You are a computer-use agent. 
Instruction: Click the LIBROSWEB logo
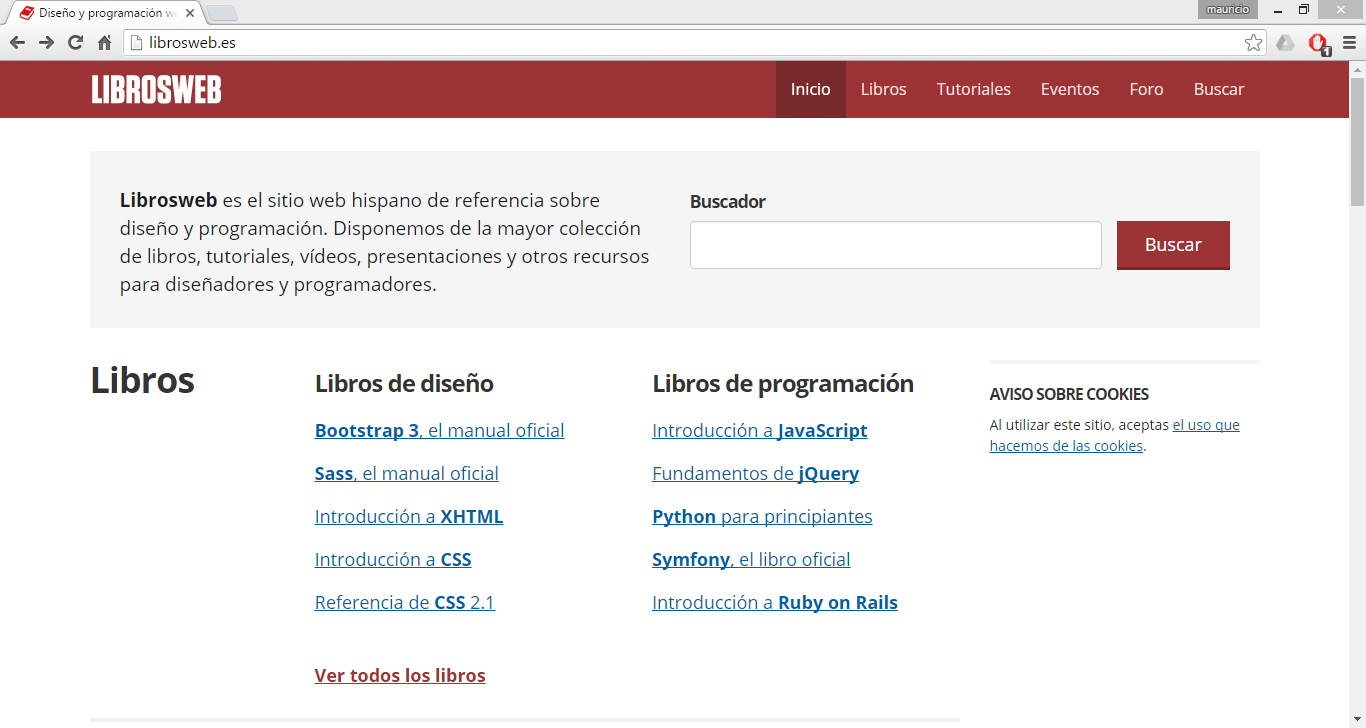(156, 89)
